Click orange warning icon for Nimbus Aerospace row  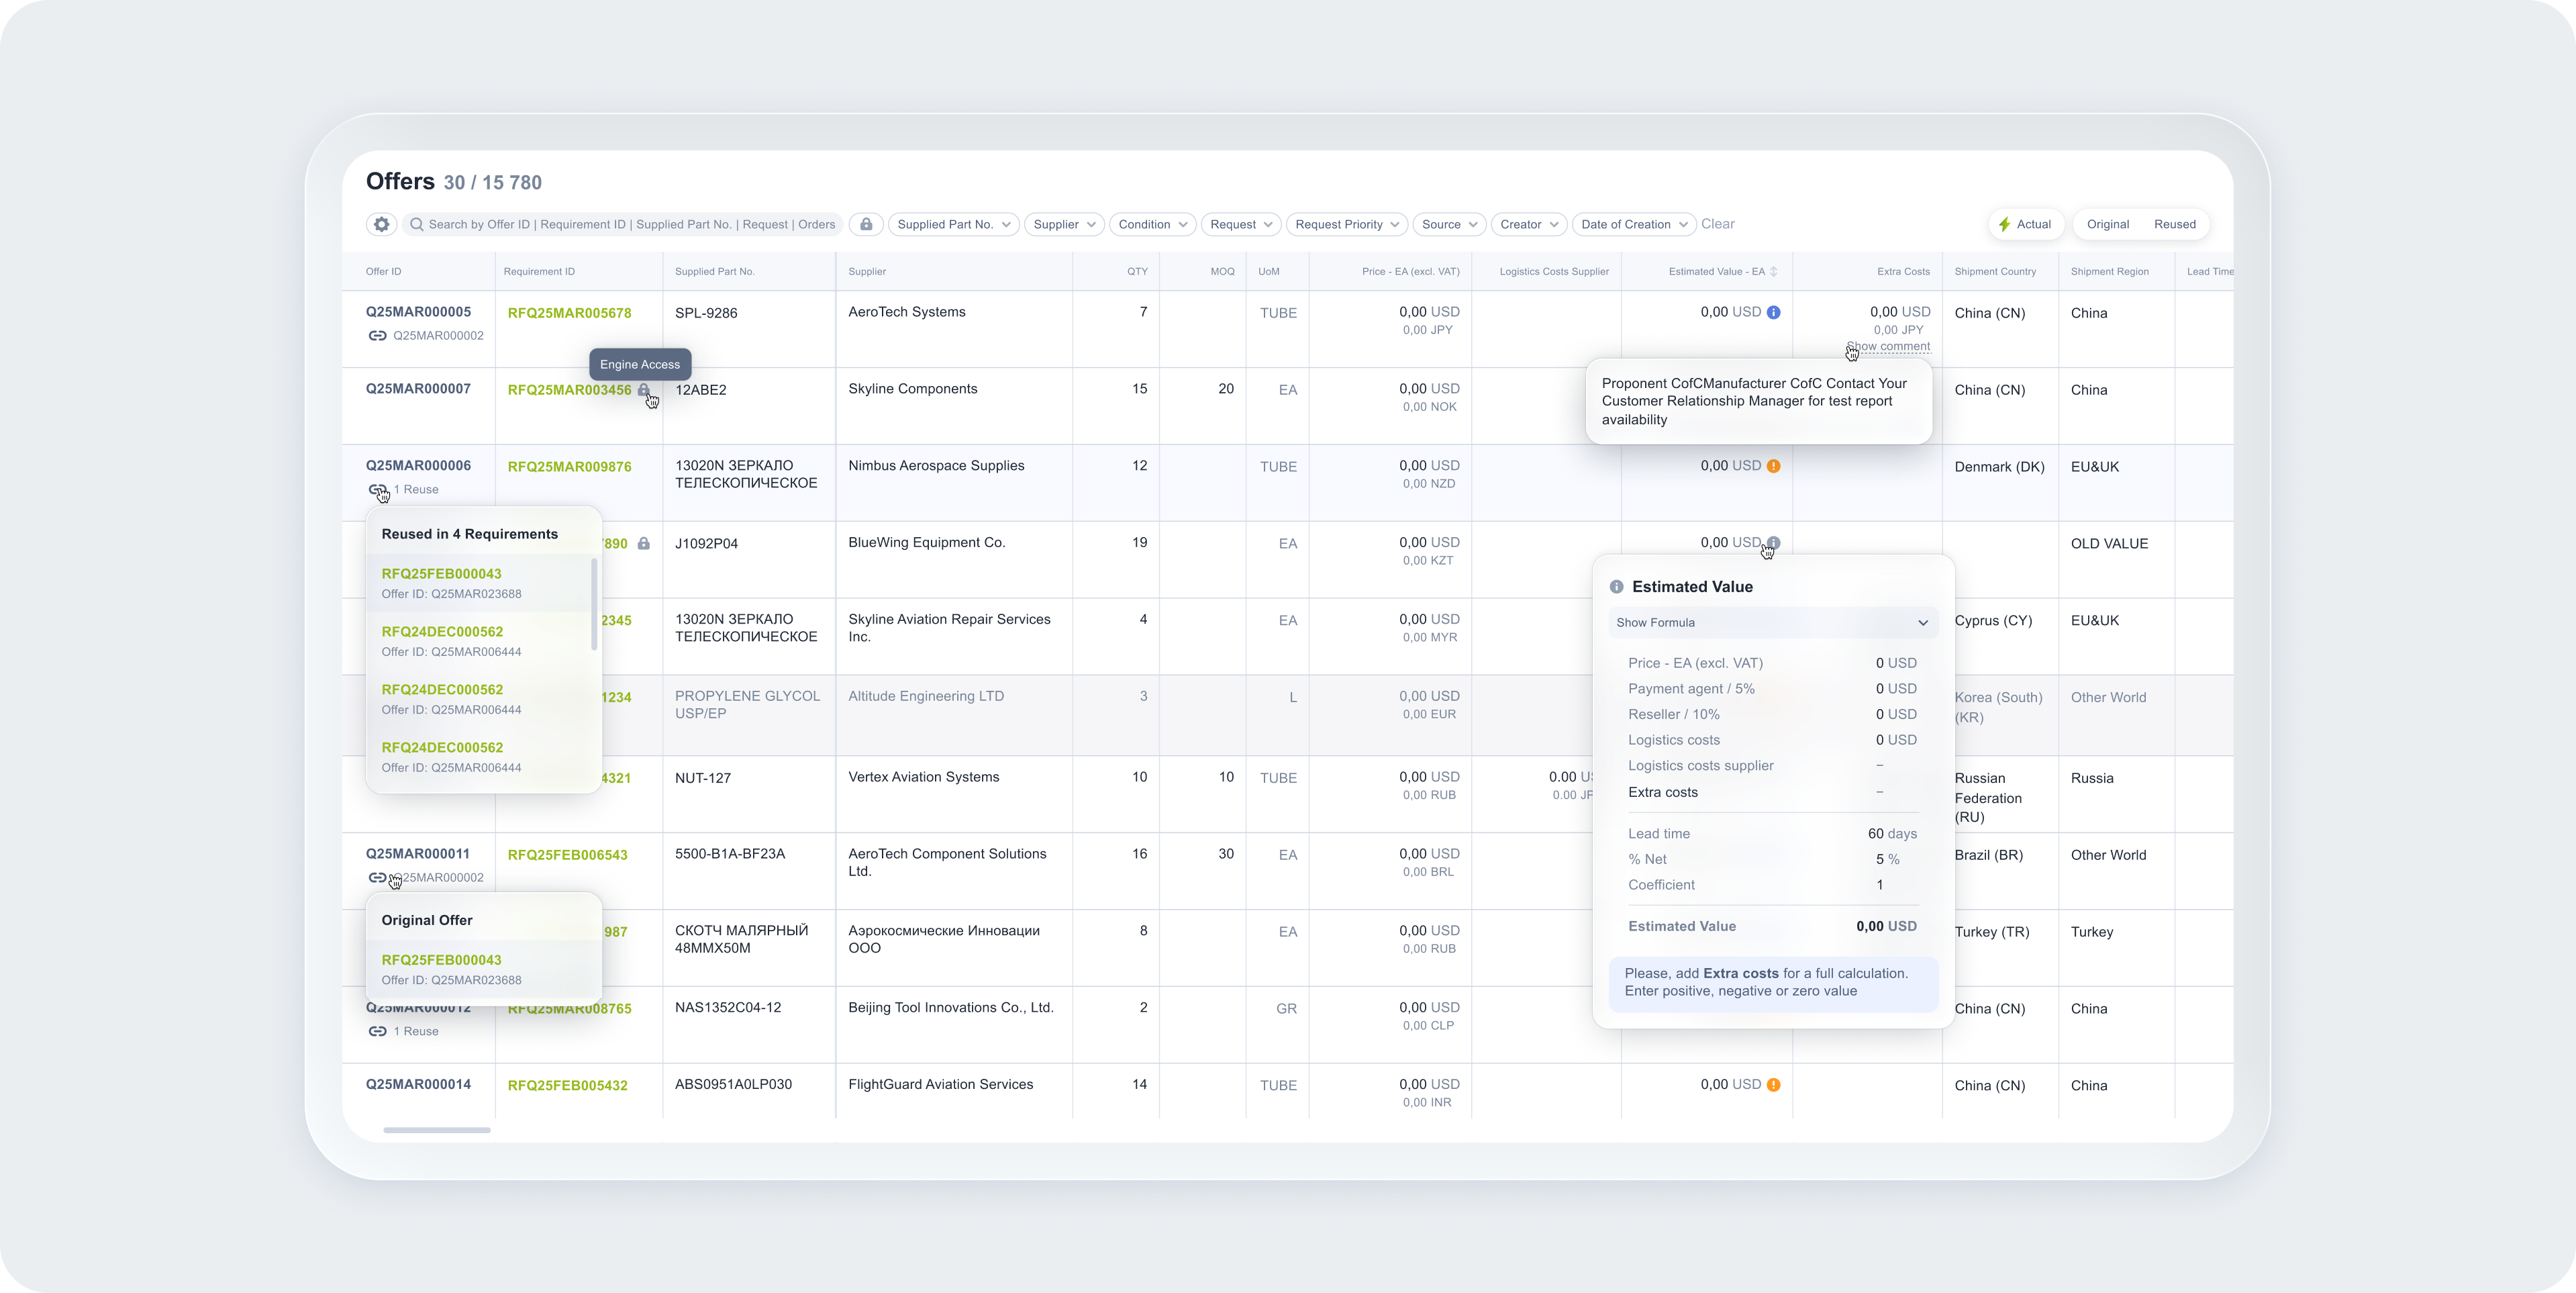point(1773,466)
